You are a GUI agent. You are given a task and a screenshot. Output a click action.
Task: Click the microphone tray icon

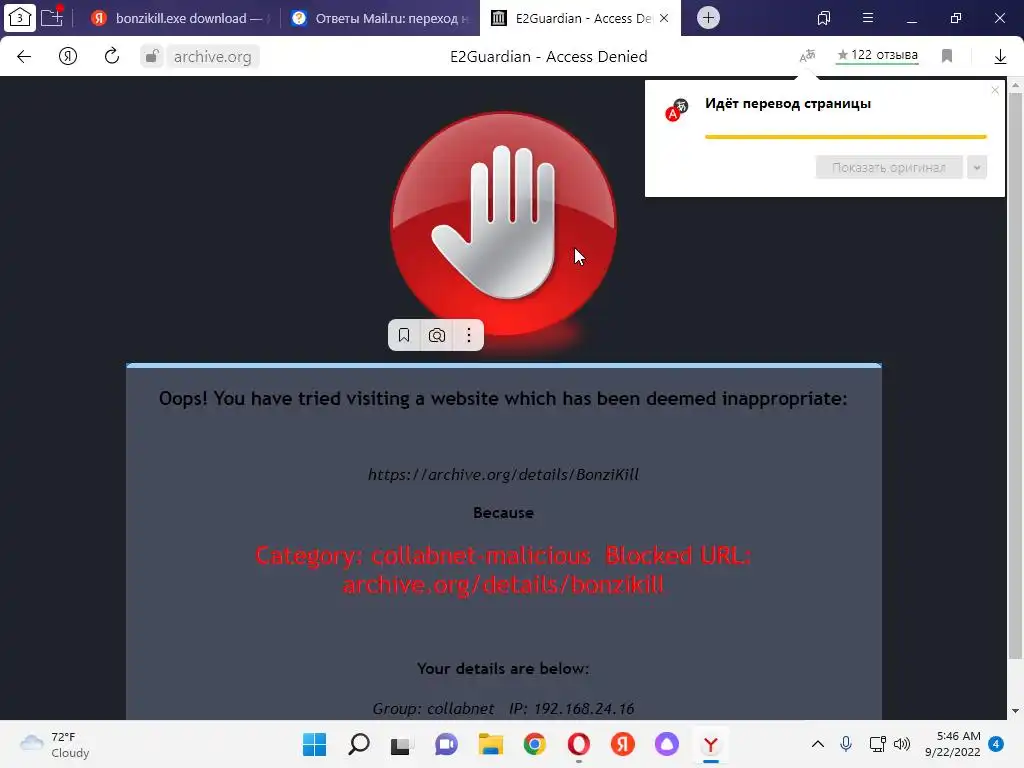coord(846,744)
